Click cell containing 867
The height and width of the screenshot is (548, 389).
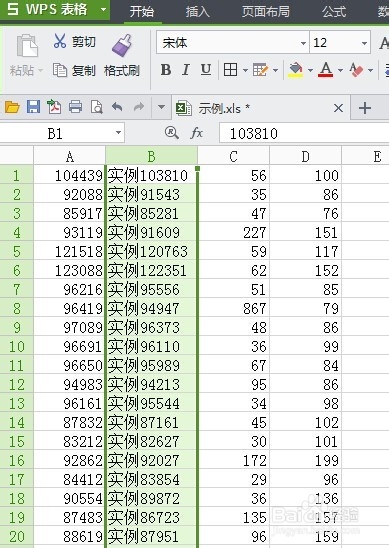pyautogui.click(x=233, y=308)
